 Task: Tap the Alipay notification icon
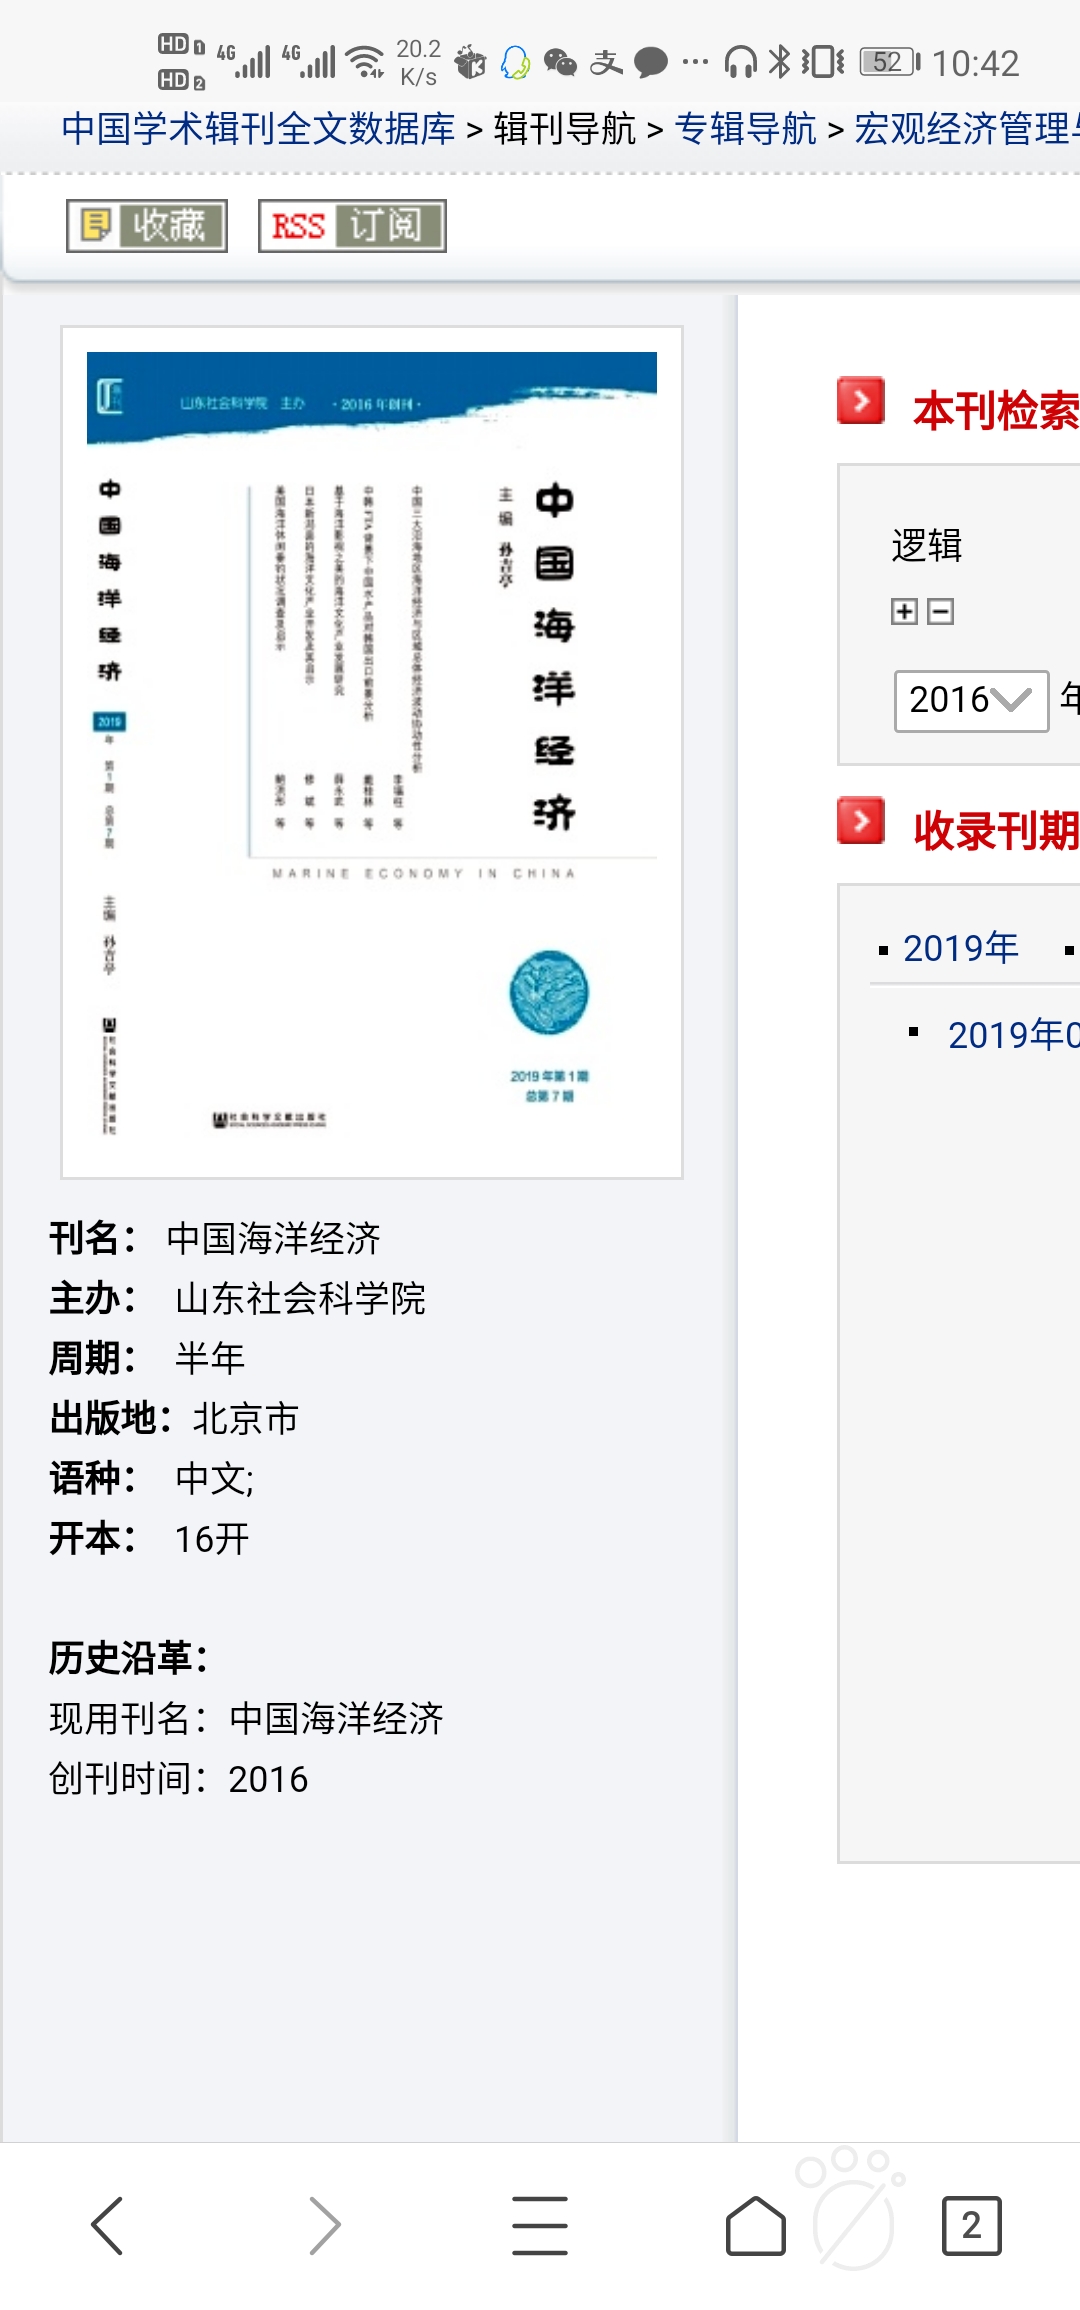coord(606,63)
